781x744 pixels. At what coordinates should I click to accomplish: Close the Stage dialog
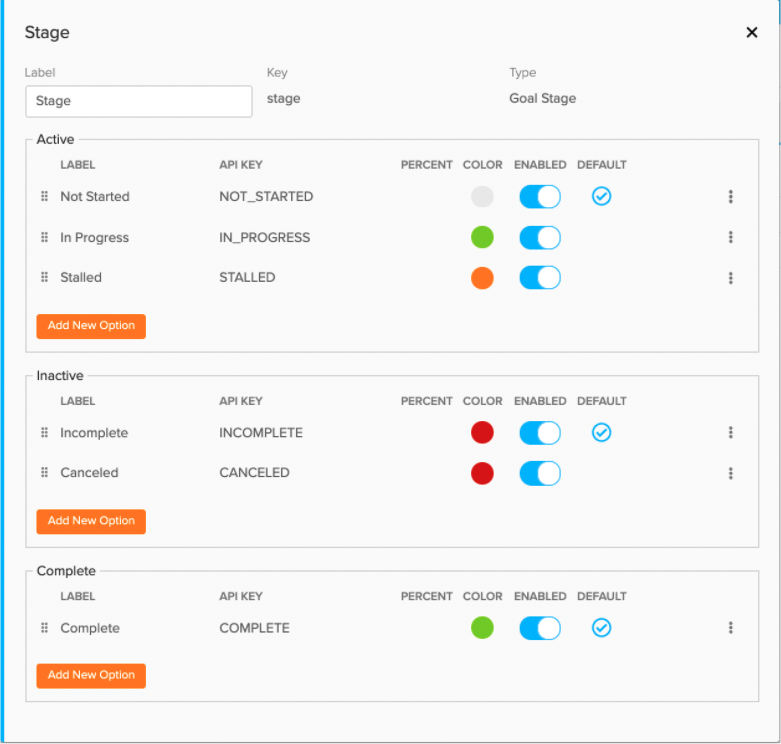[x=752, y=32]
